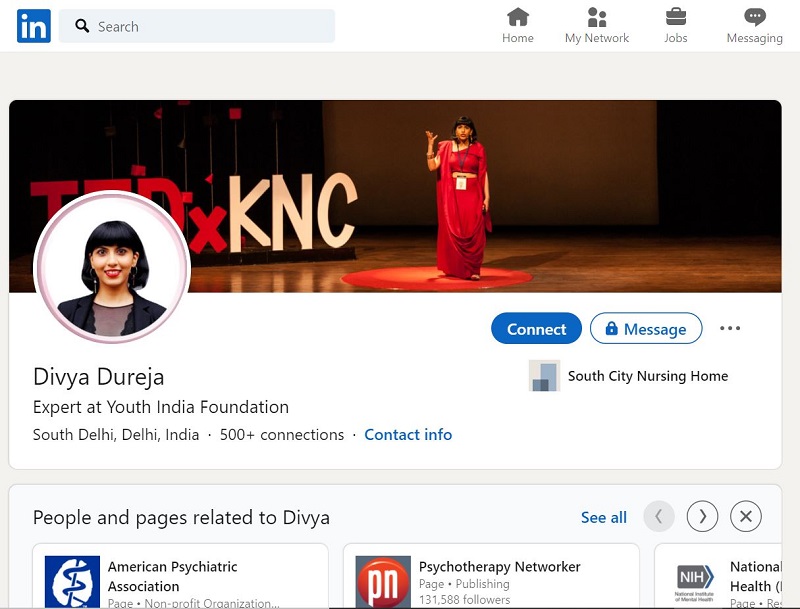This screenshot has height=609, width=800.
Task: Open the Messaging tab
Action: (x=754, y=26)
